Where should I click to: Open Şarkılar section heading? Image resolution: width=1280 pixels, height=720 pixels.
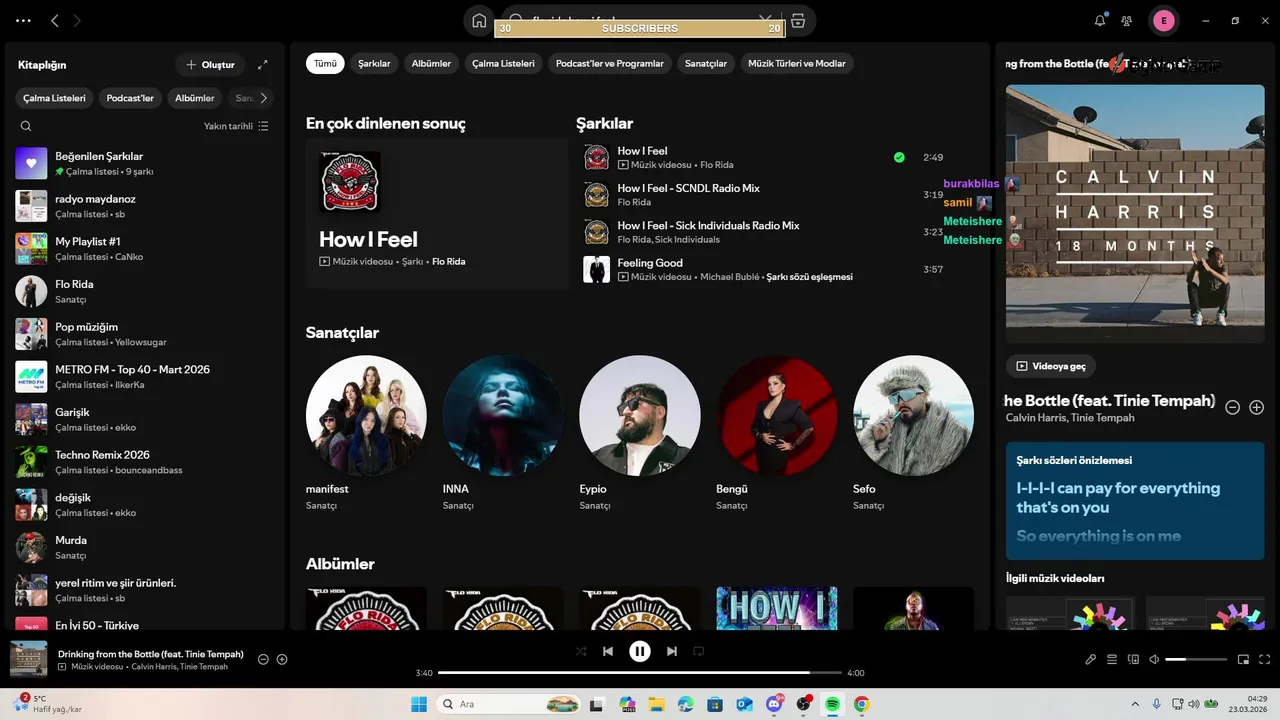pos(604,124)
